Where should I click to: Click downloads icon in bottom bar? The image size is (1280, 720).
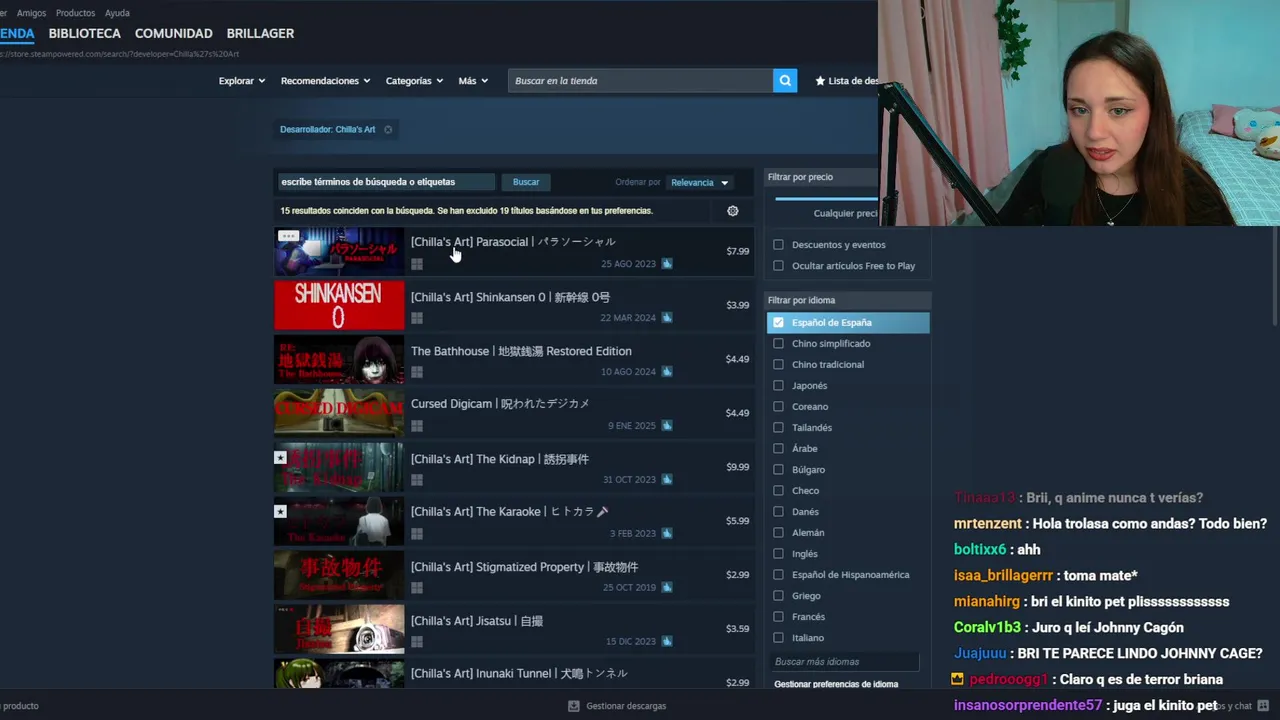574,706
